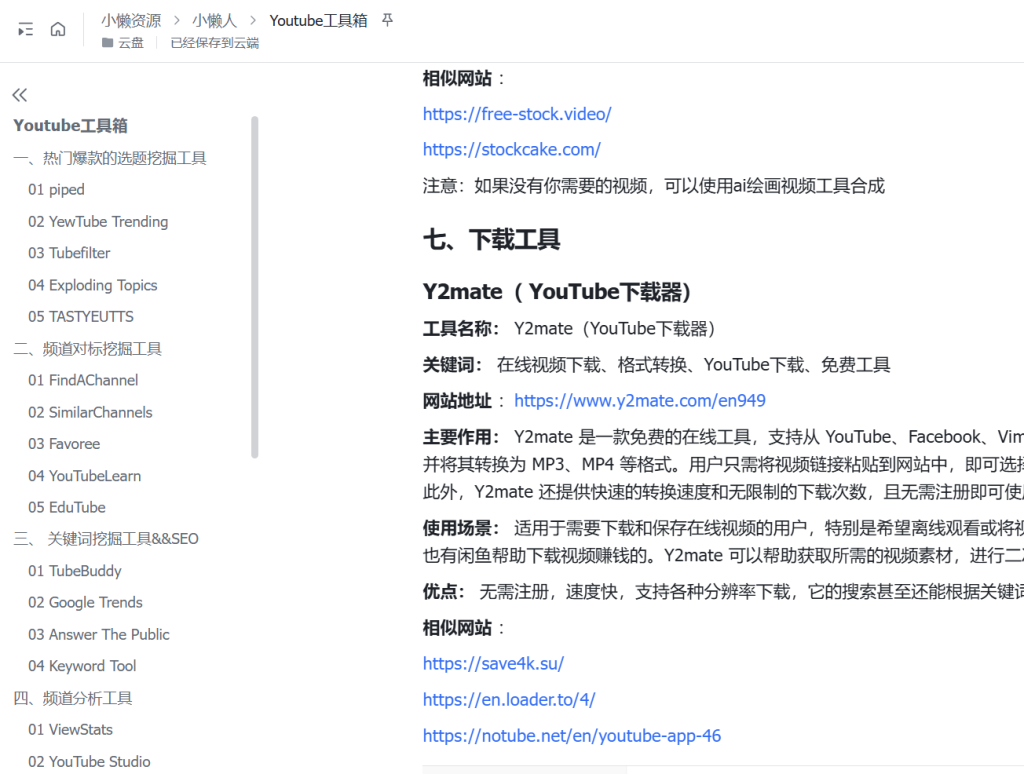
Task: Jump to 02 YouTube Studio entry
Action: click(89, 762)
